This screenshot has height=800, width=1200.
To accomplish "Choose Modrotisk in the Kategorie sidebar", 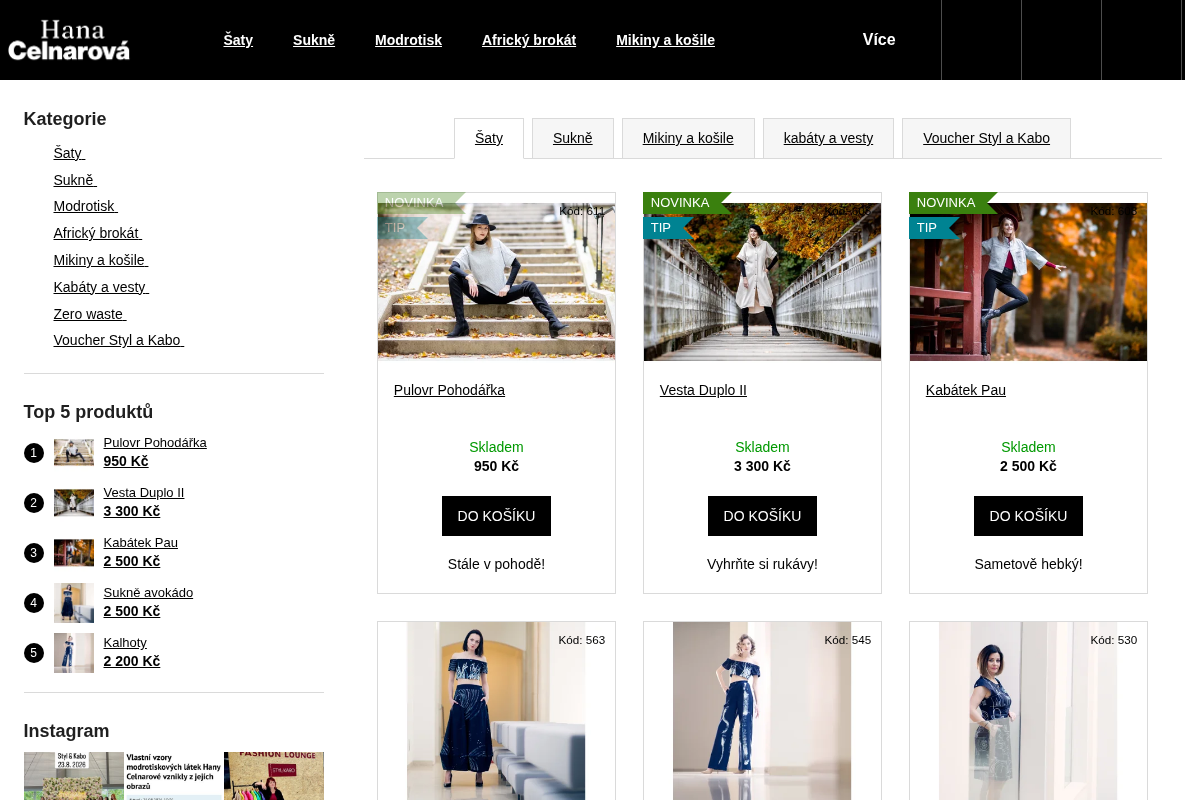I will (86, 206).
